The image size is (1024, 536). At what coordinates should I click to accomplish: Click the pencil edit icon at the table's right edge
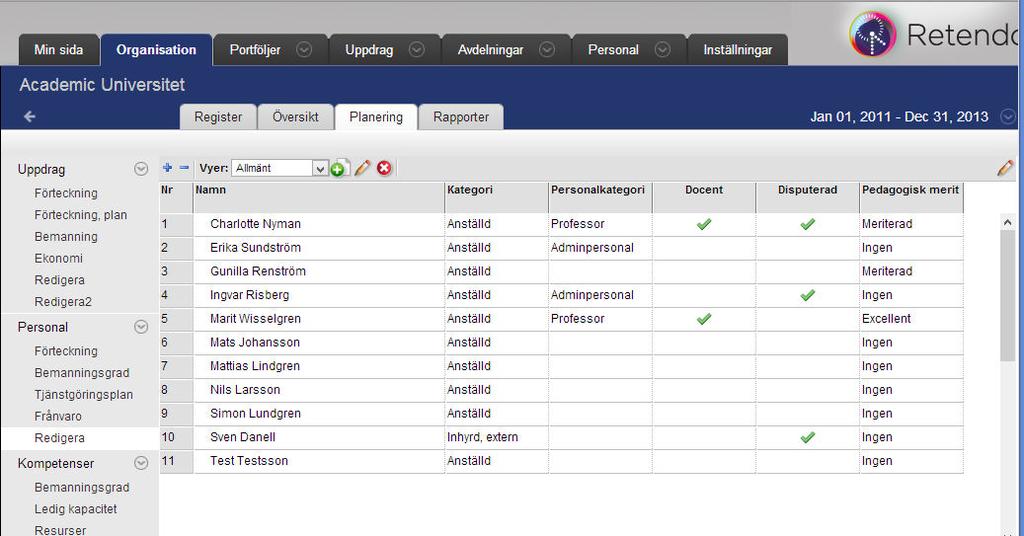tap(1006, 168)
